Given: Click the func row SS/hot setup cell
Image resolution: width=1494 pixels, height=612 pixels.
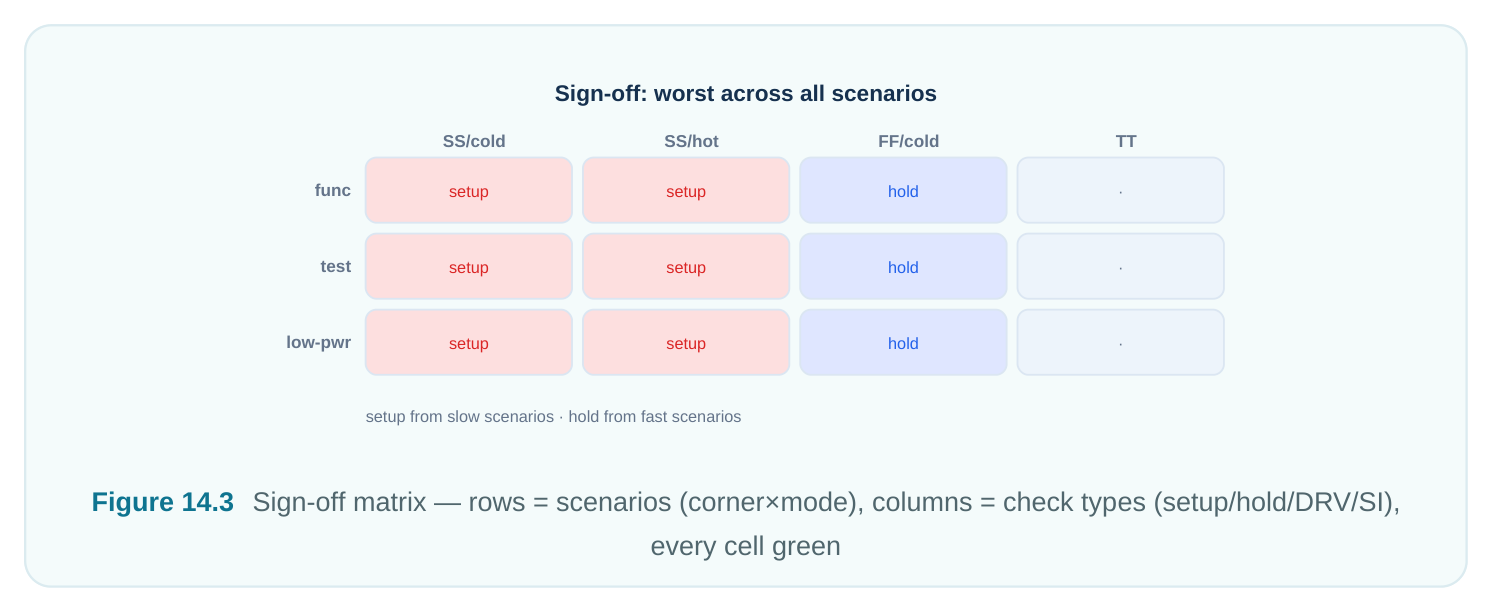Looking at the screenshot, I should click(x=686, y=190).
